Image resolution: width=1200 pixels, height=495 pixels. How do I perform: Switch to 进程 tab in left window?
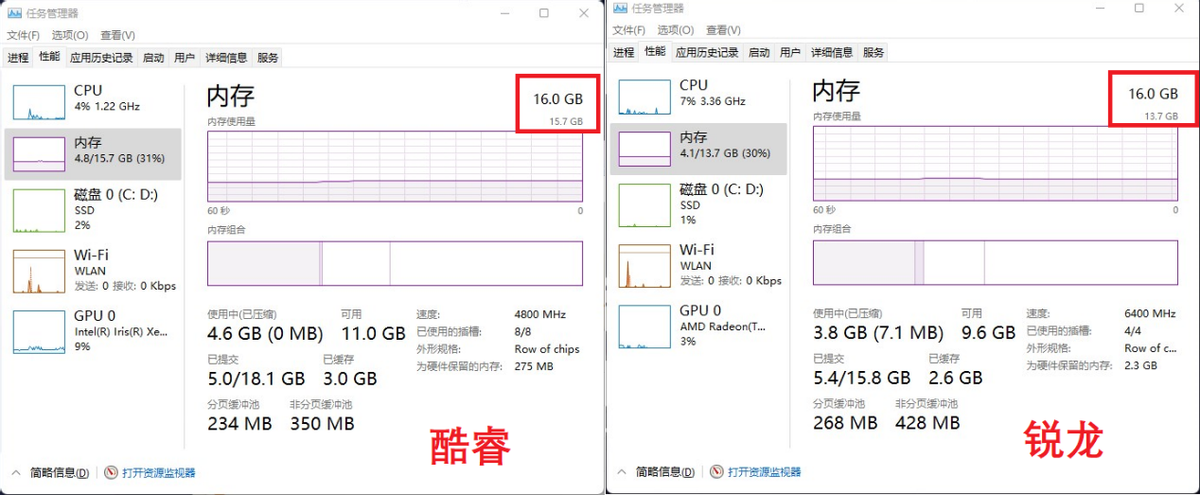pyautogui.click(x=18, y=58)
